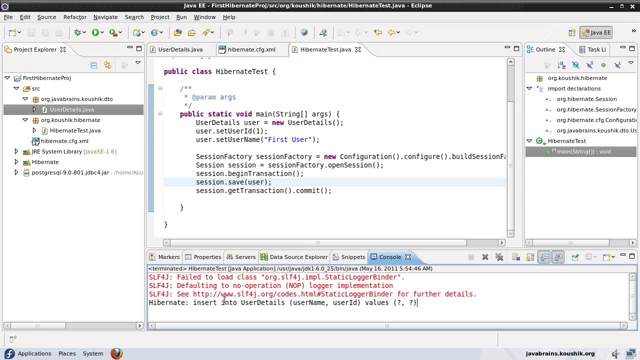Click the Run Last Tool icon
The image size is (640, 360).
pyautogui.click(x=113, y=33)
